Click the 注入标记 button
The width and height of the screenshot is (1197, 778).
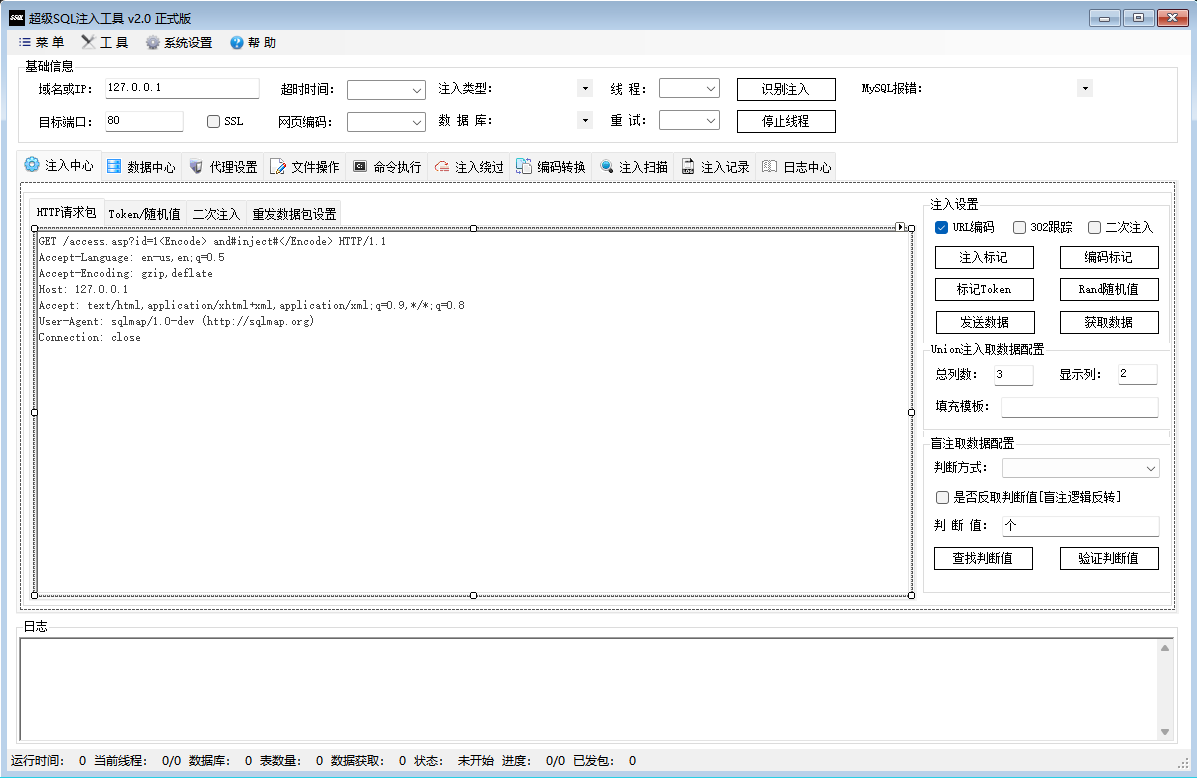pos(984,257)
